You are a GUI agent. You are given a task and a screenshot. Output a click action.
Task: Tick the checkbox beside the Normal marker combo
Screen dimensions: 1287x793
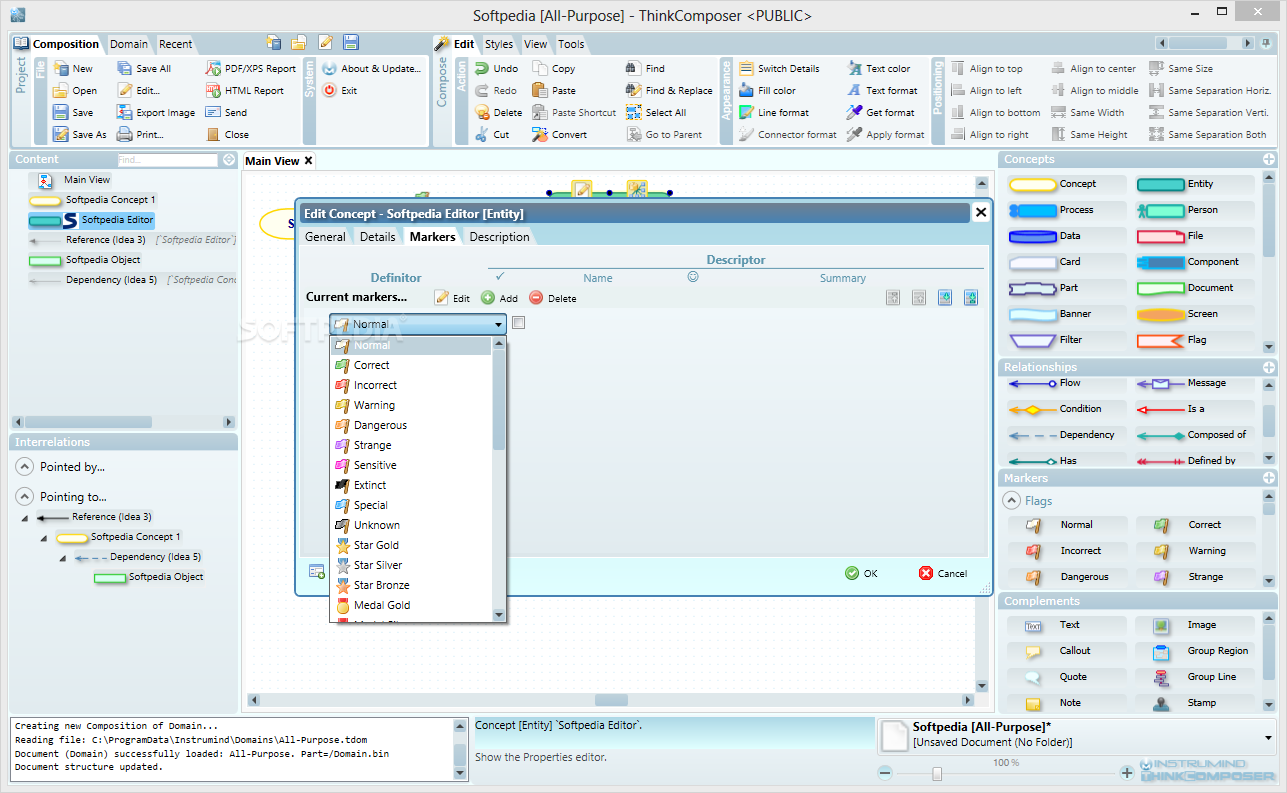click(518, 323)
